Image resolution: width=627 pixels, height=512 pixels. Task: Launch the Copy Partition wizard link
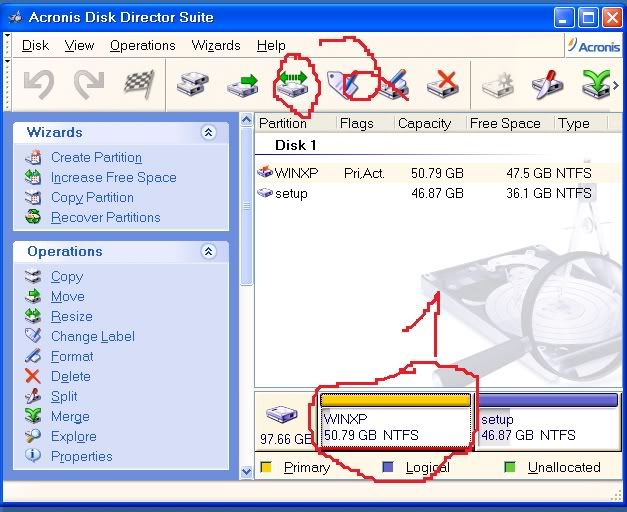pos(92,197)
